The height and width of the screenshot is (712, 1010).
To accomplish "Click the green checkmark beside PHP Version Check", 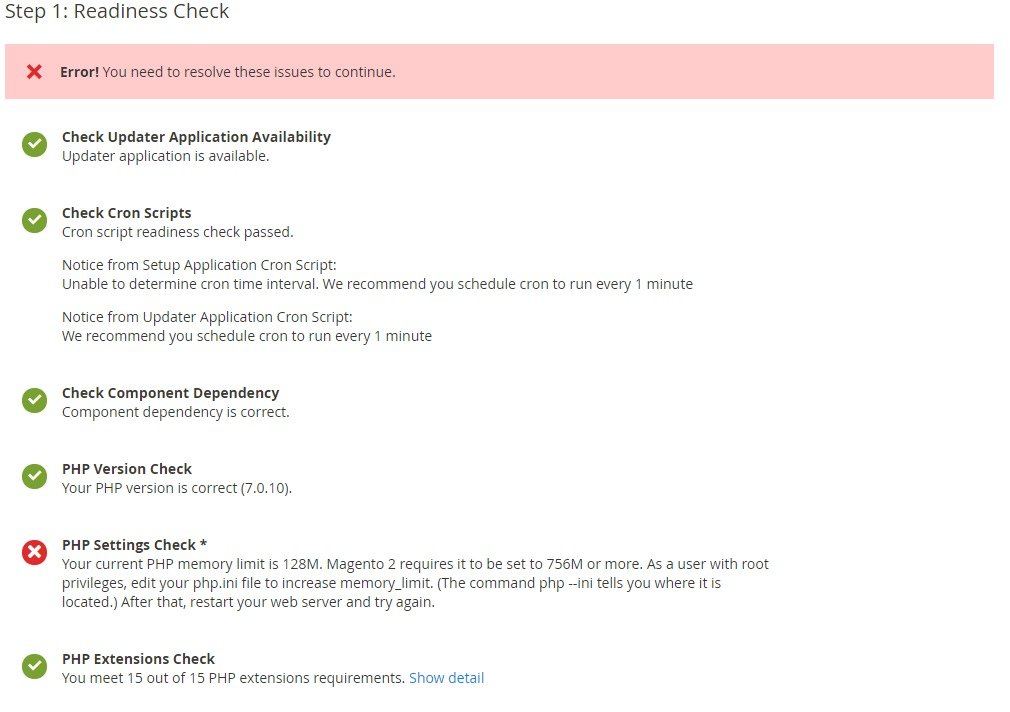I will coord(35,477).
